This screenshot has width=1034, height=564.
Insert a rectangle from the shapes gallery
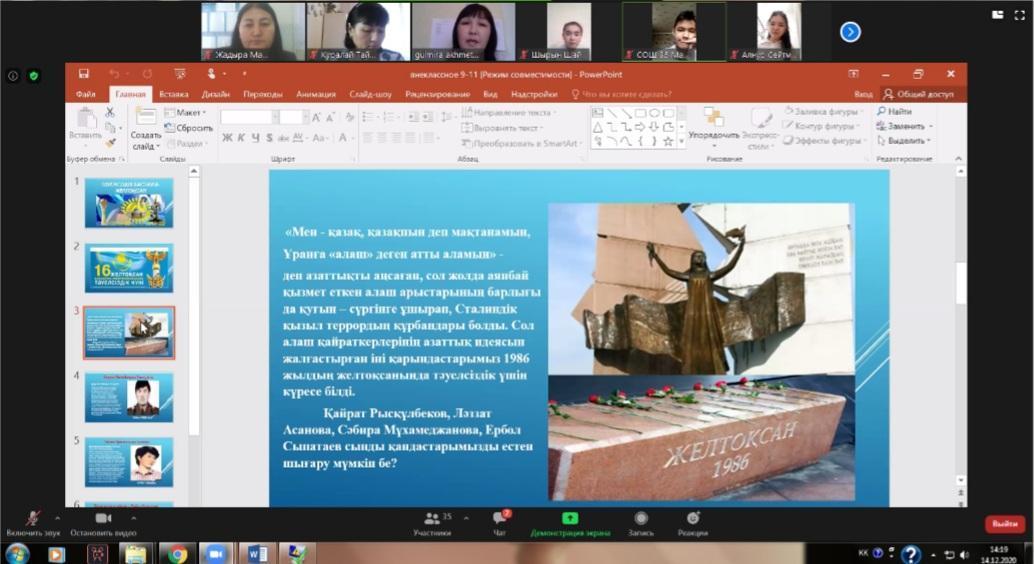tap(640, 113)
